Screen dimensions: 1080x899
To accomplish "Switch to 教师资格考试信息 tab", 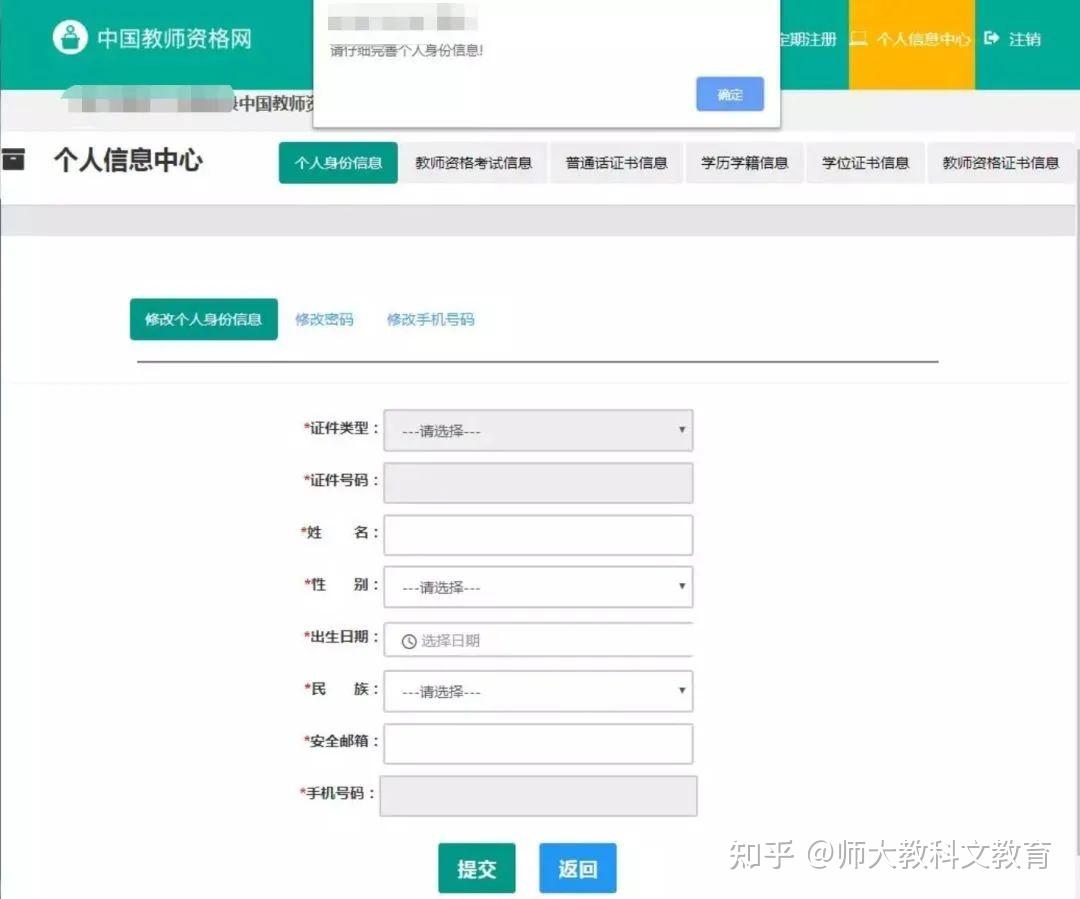I will tap(473, 163).
